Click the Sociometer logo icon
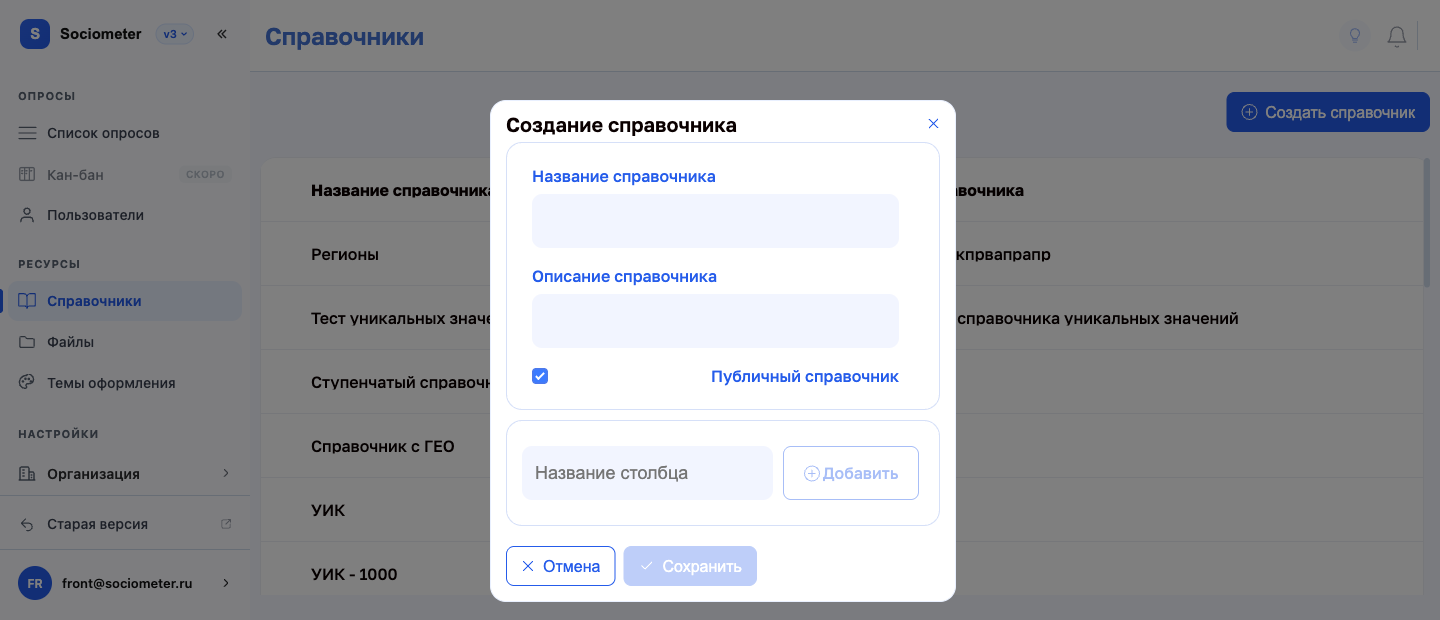This screenshot has height=620, width=1440. [35, 34]
